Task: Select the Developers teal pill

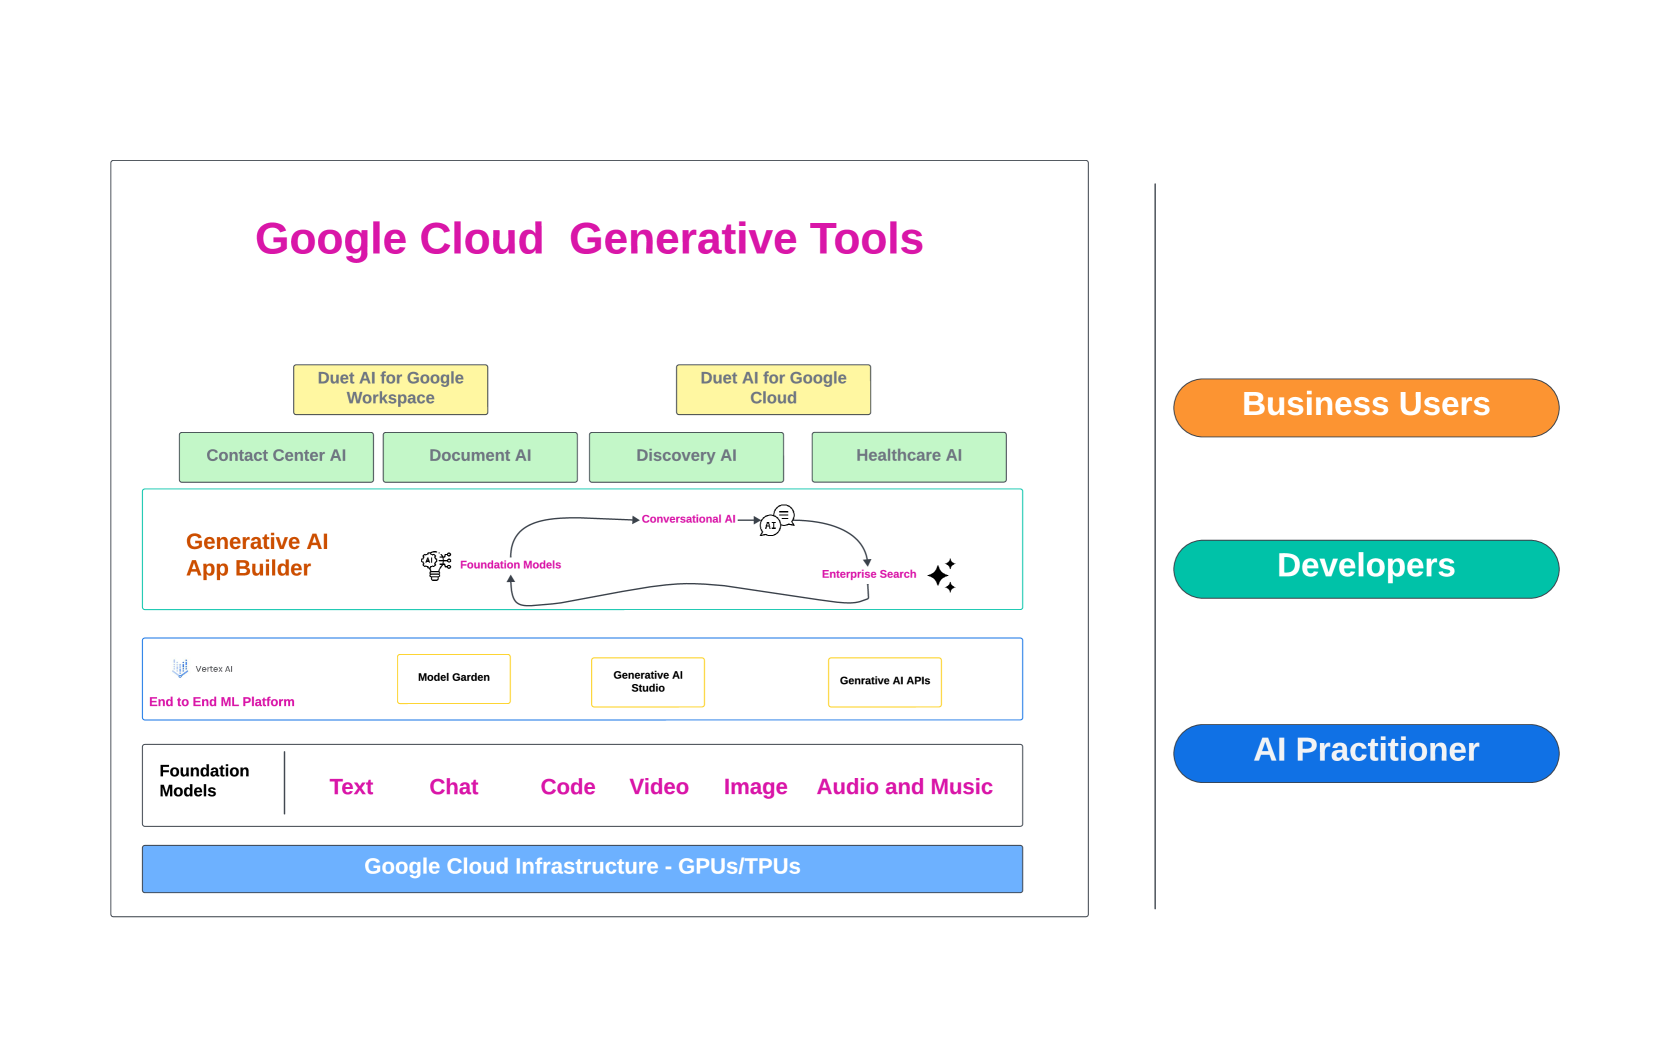Action: [x=1365, y=569]
